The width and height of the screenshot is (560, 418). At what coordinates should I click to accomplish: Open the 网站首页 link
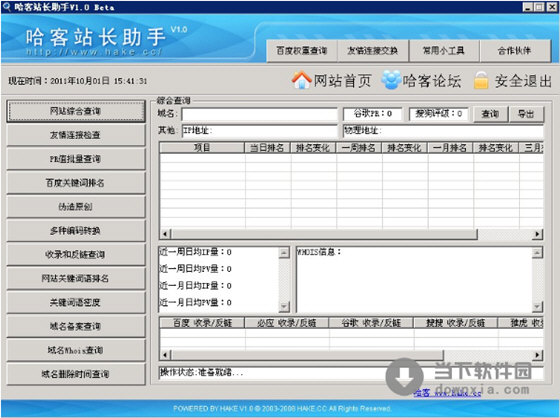pyautogui.click(x=342, y=80)
